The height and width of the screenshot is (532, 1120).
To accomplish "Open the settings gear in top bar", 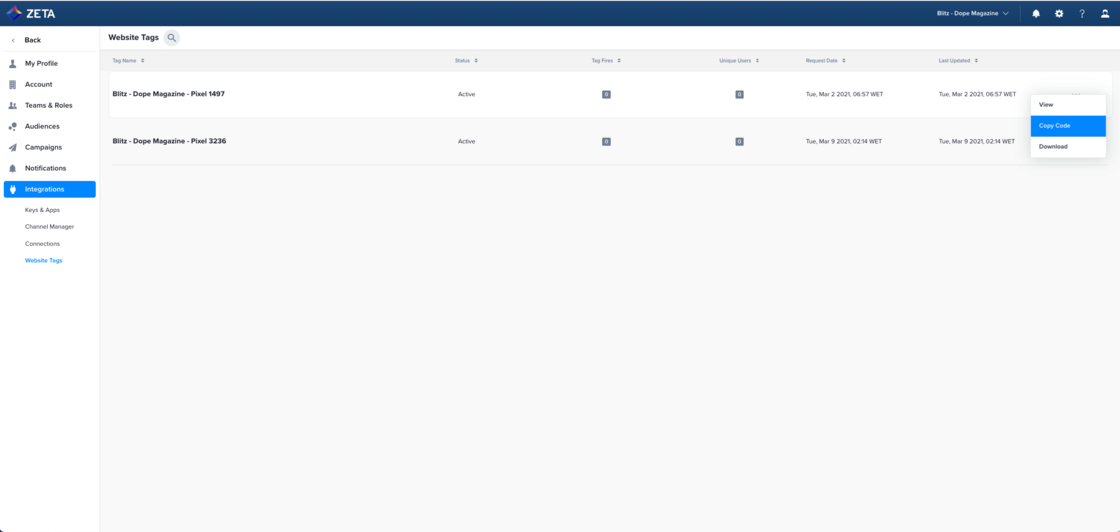I will pos(1059,14).
